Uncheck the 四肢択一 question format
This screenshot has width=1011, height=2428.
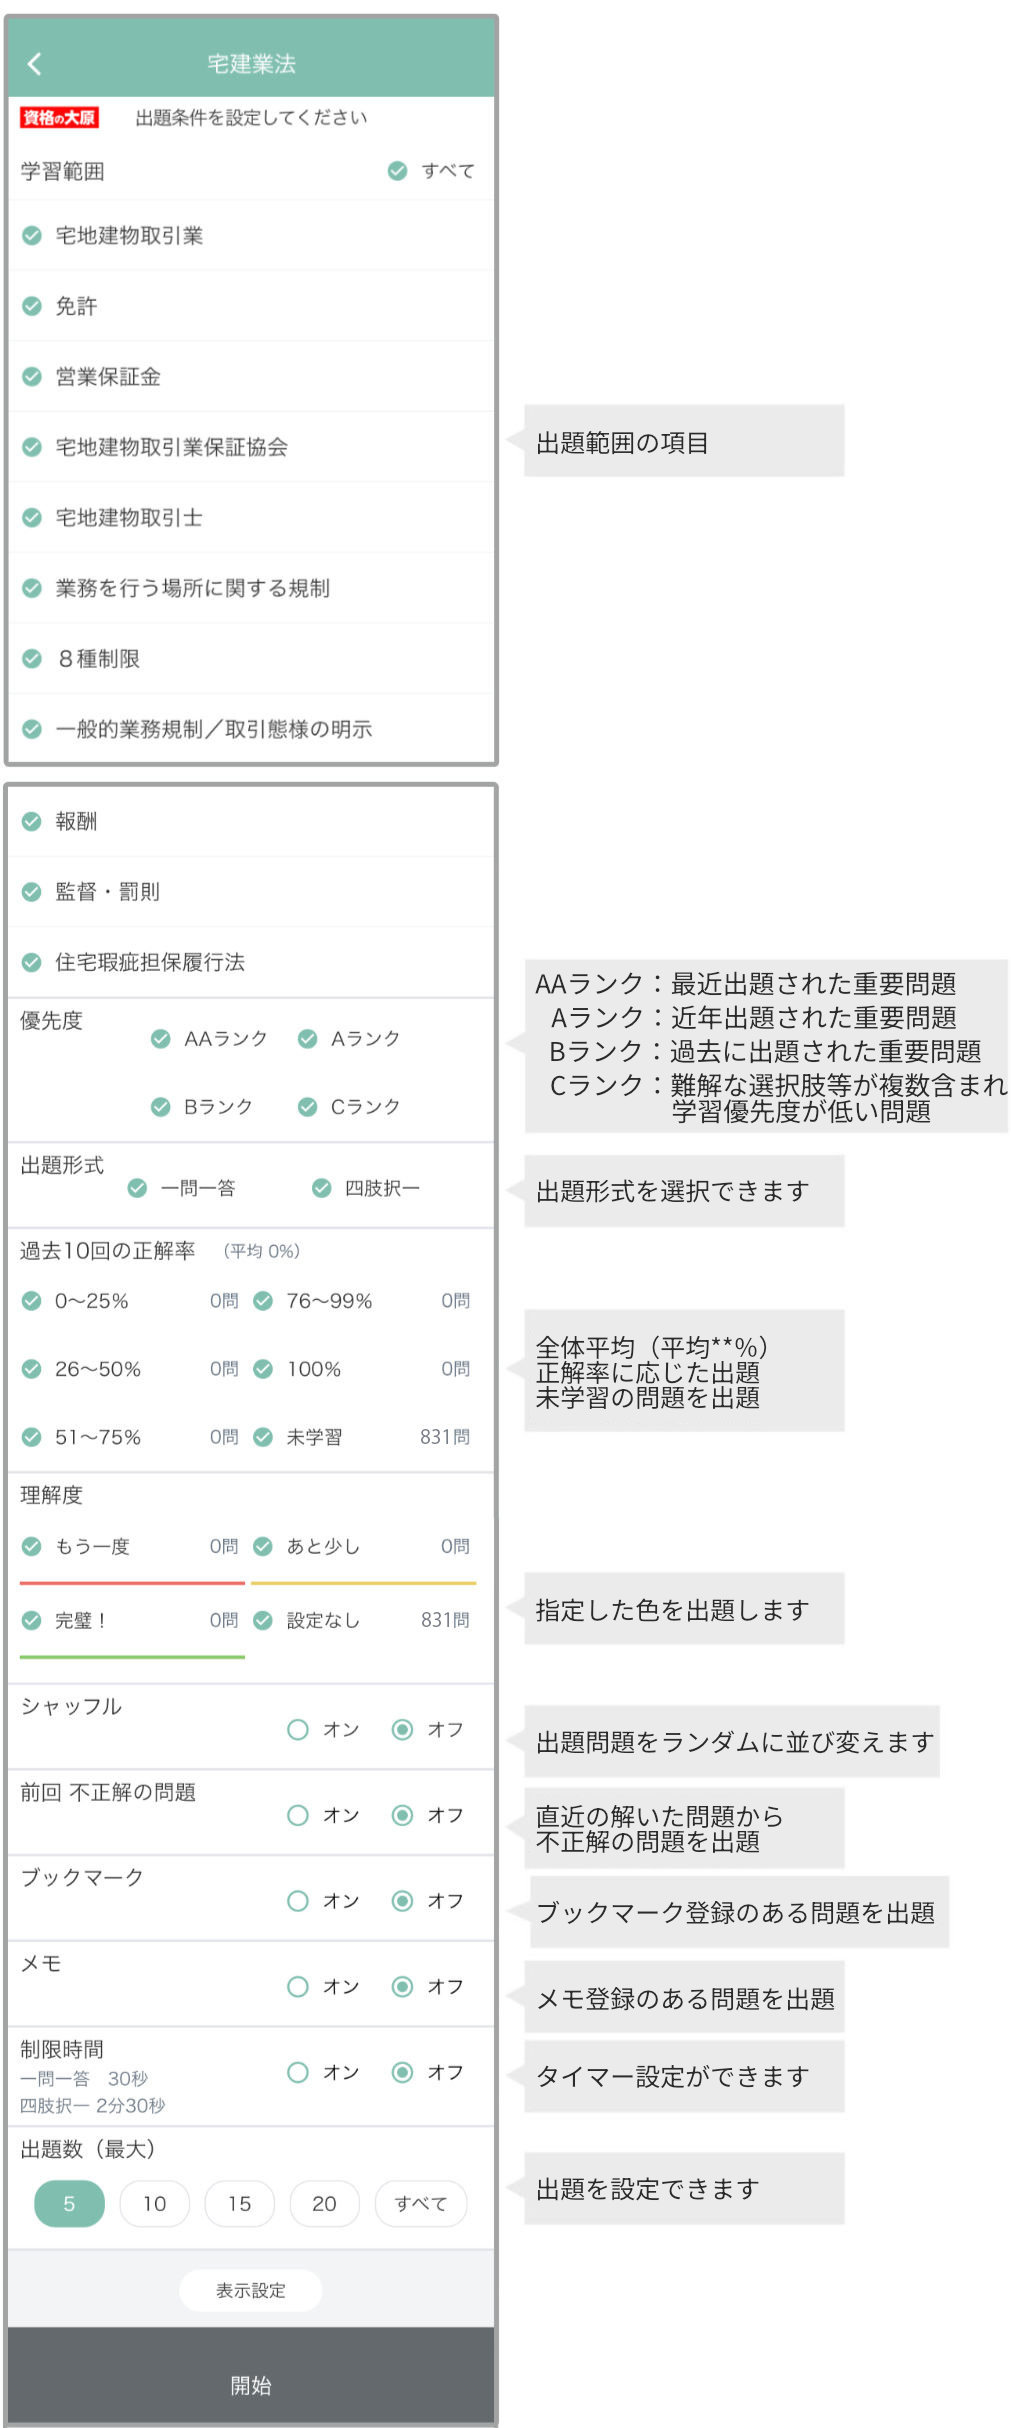coord(322,1188)
